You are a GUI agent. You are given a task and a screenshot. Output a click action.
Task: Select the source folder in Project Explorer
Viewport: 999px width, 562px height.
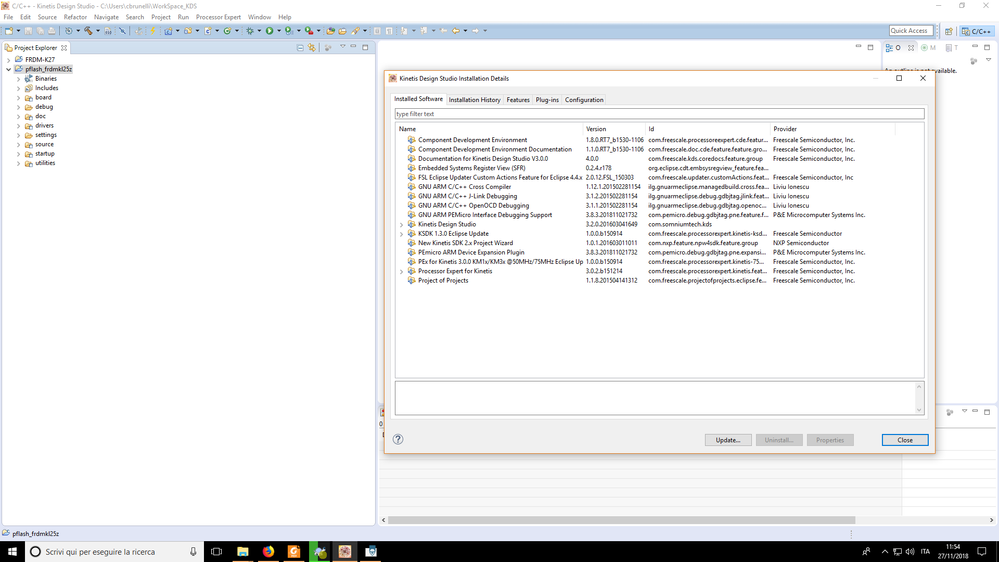coord(44,145)
